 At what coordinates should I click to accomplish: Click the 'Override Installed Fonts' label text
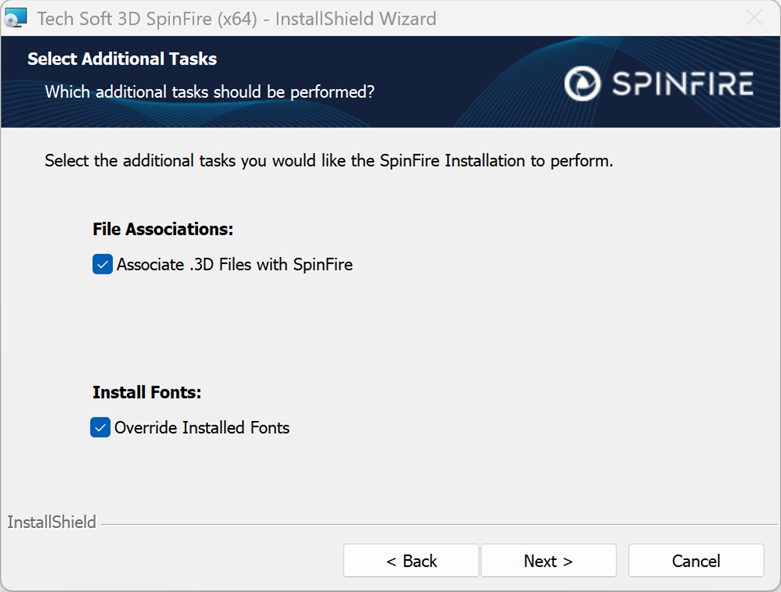pos(202,428)
